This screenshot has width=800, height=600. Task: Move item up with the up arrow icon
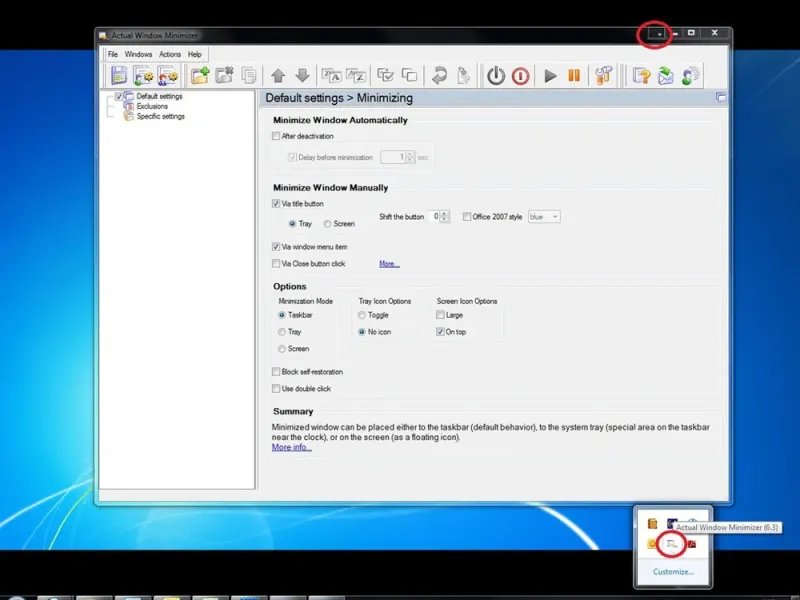(x=278, y=76)
